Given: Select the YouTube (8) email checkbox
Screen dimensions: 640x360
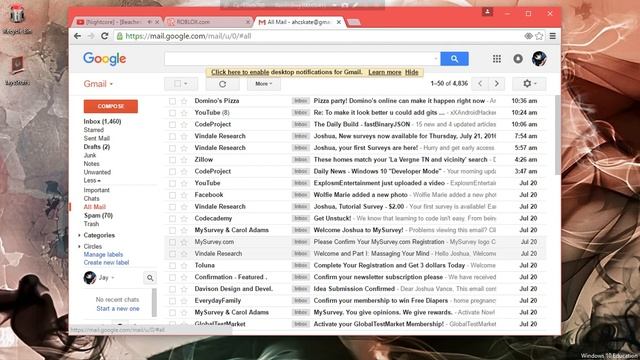Looking at the screenshot, I should tap(172, 113).
